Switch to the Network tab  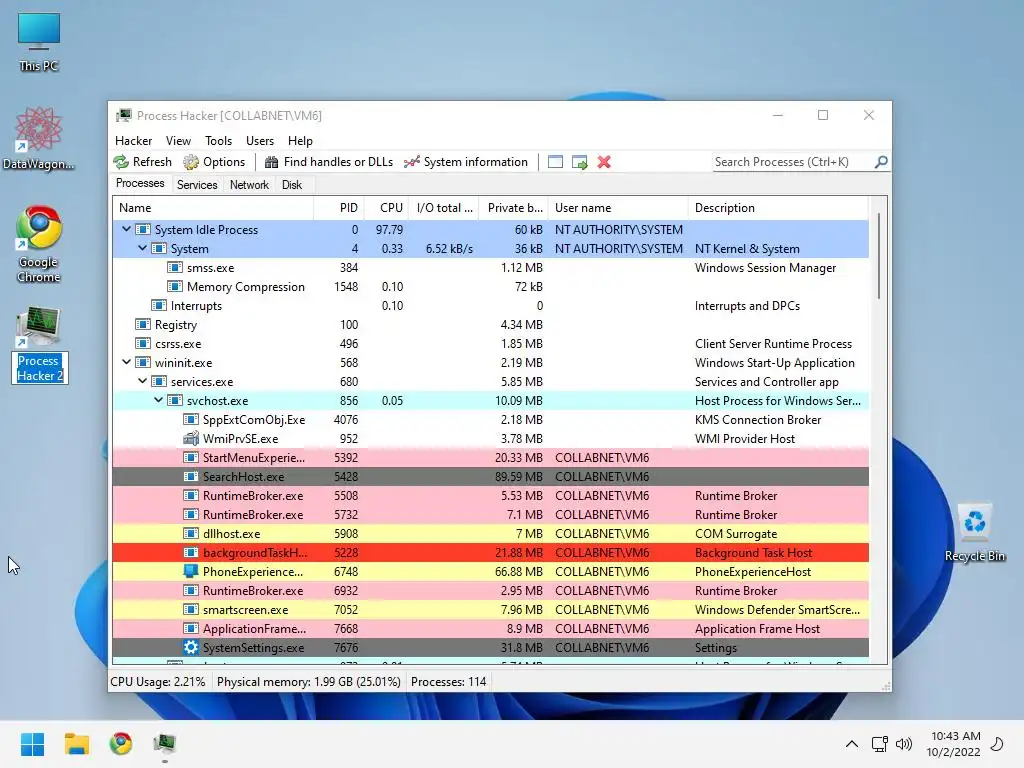point(249,185)
